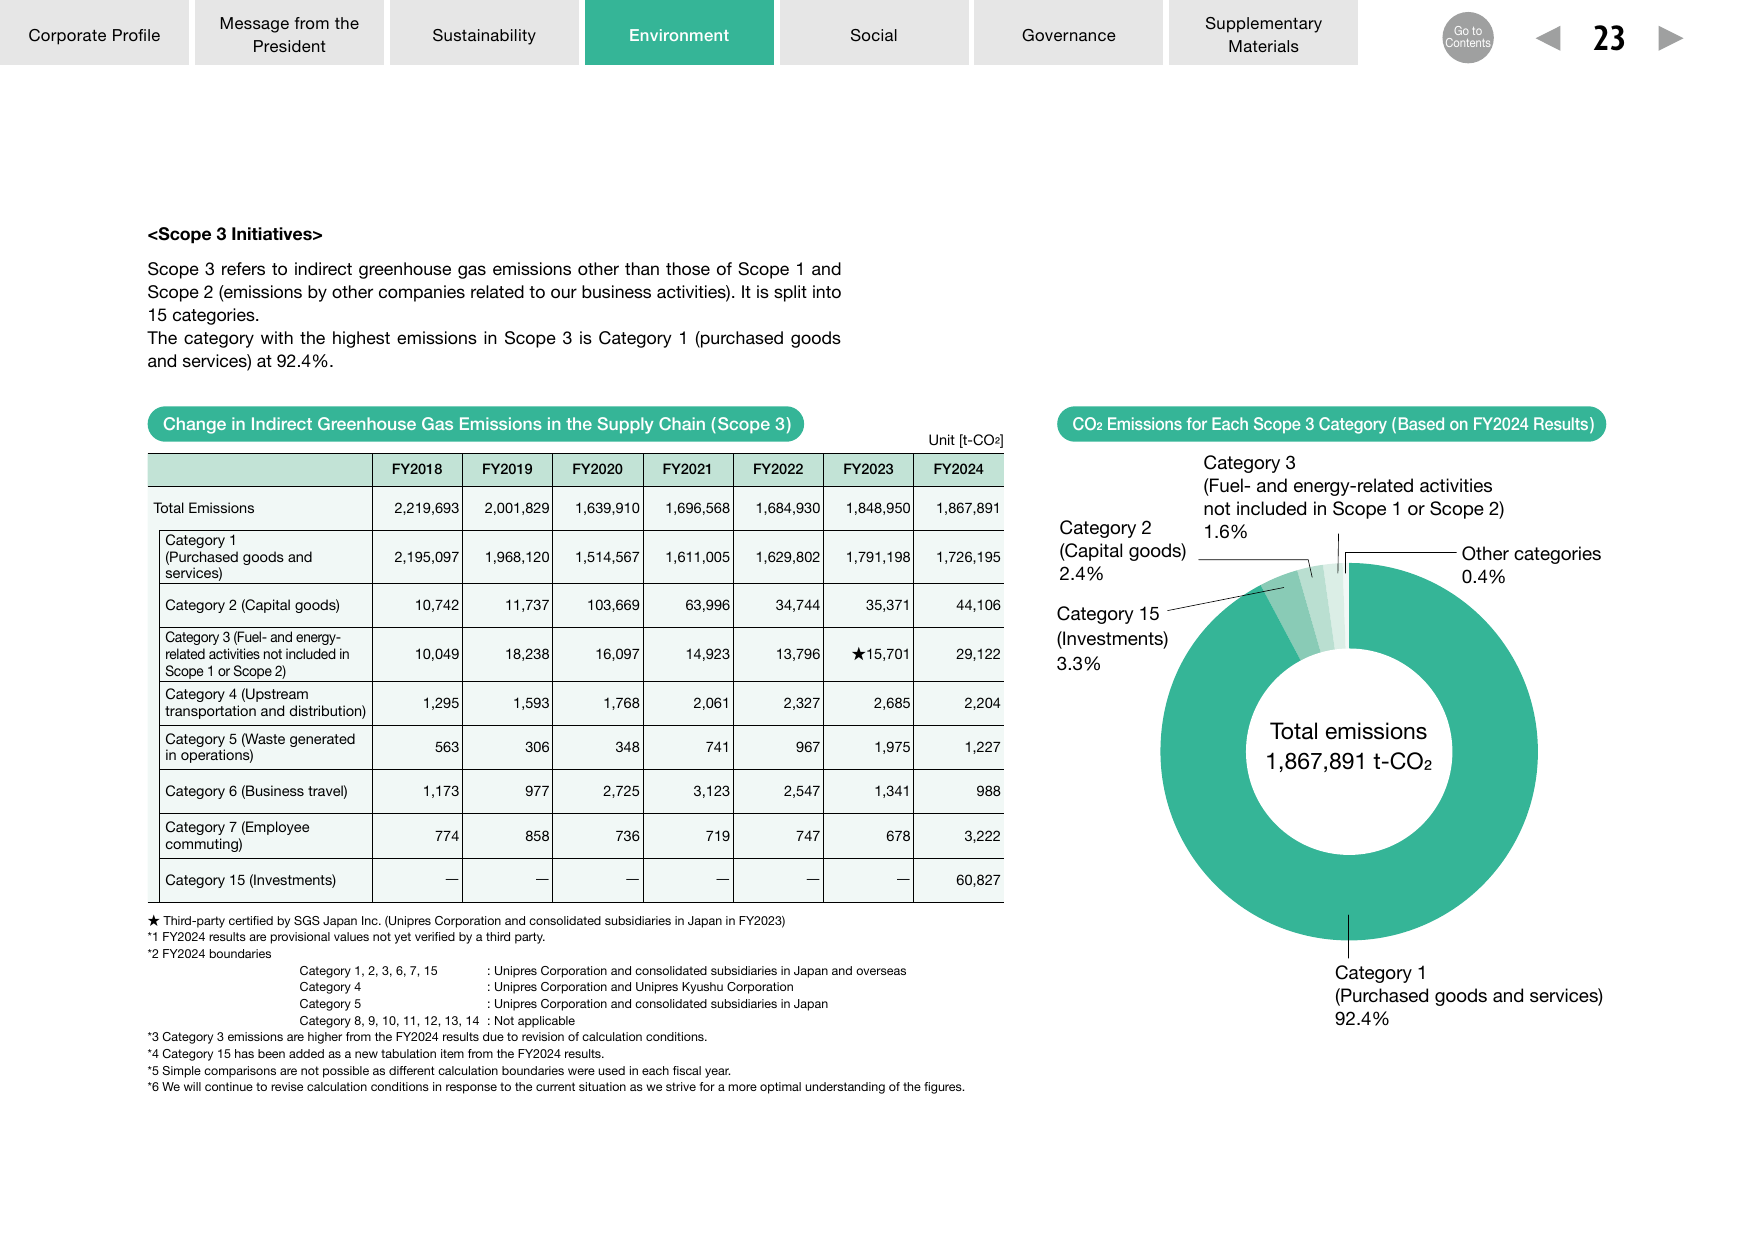The width and height of the screenshot is (1754, 1241).
Task: Click Category 6 (Business travel) row label
Action: pos(256,791)
